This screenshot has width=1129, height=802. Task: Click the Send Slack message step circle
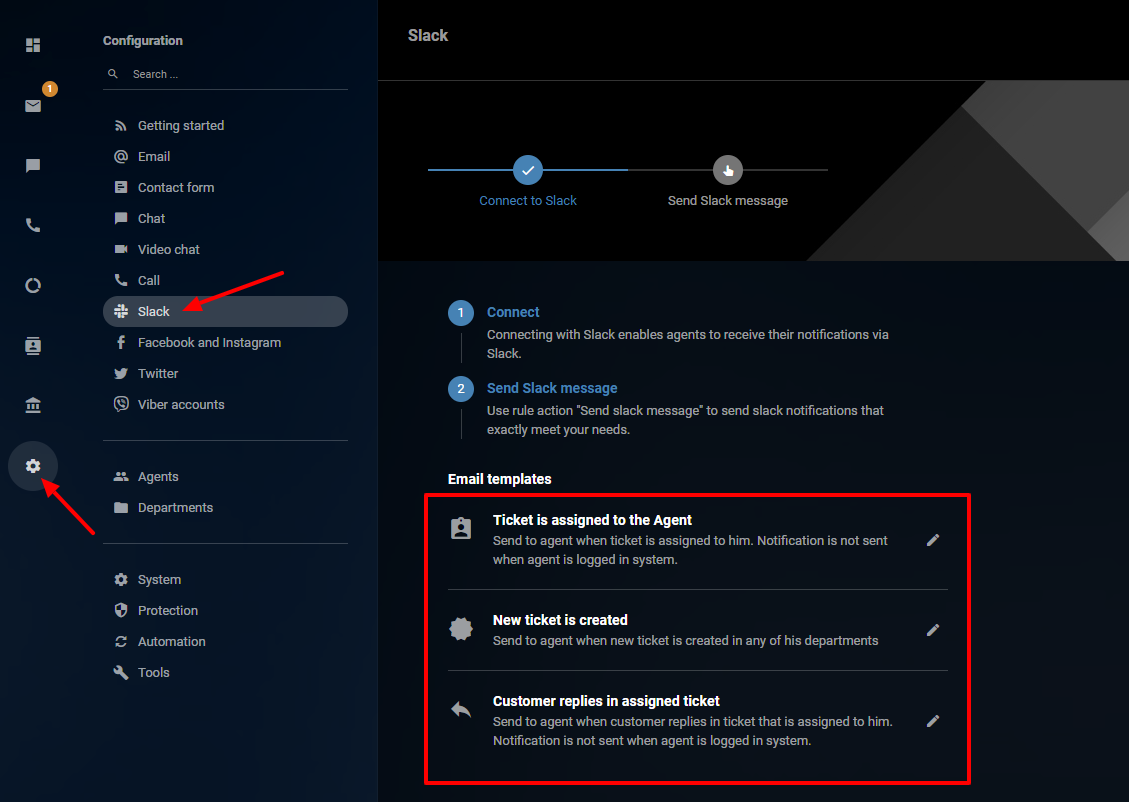point(728,171)
